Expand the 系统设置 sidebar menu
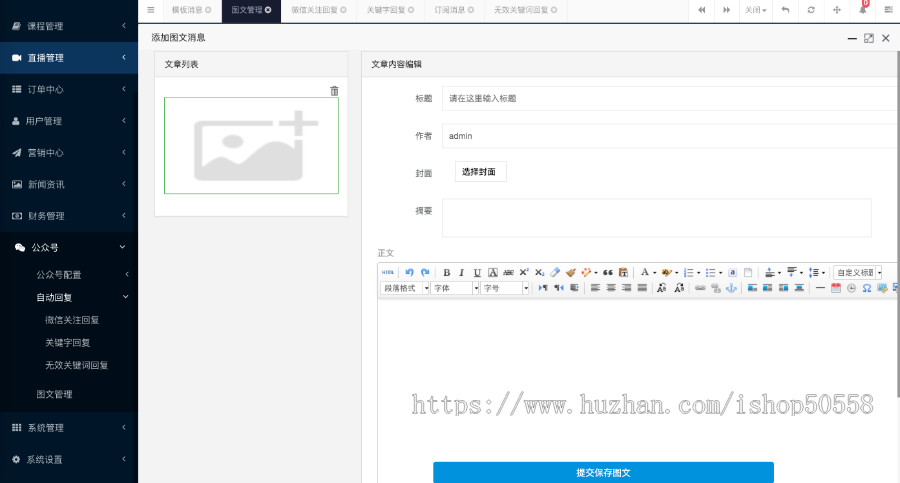 [x=69, y=459]
